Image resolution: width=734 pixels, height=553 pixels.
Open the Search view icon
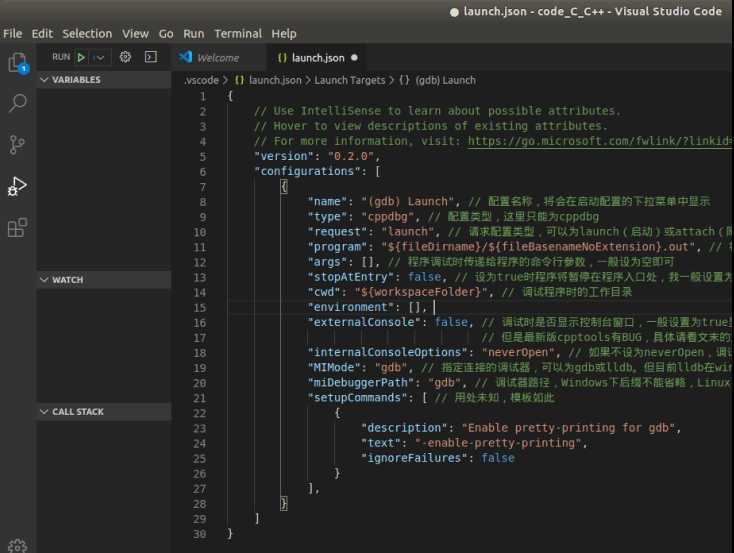click(18, 103)
